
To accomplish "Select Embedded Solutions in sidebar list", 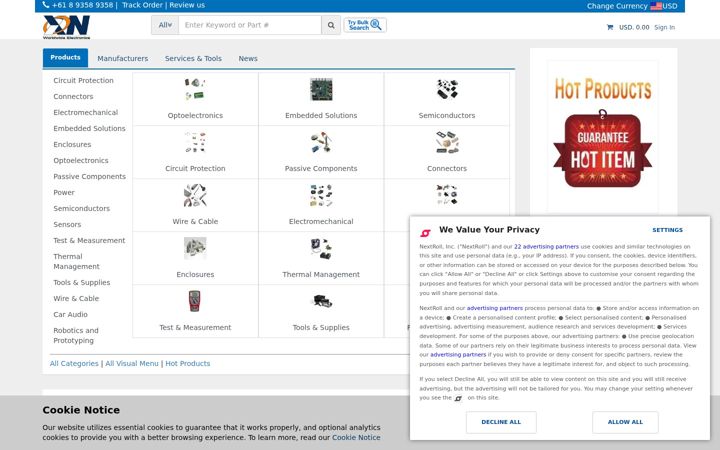I will click(89, 129).
